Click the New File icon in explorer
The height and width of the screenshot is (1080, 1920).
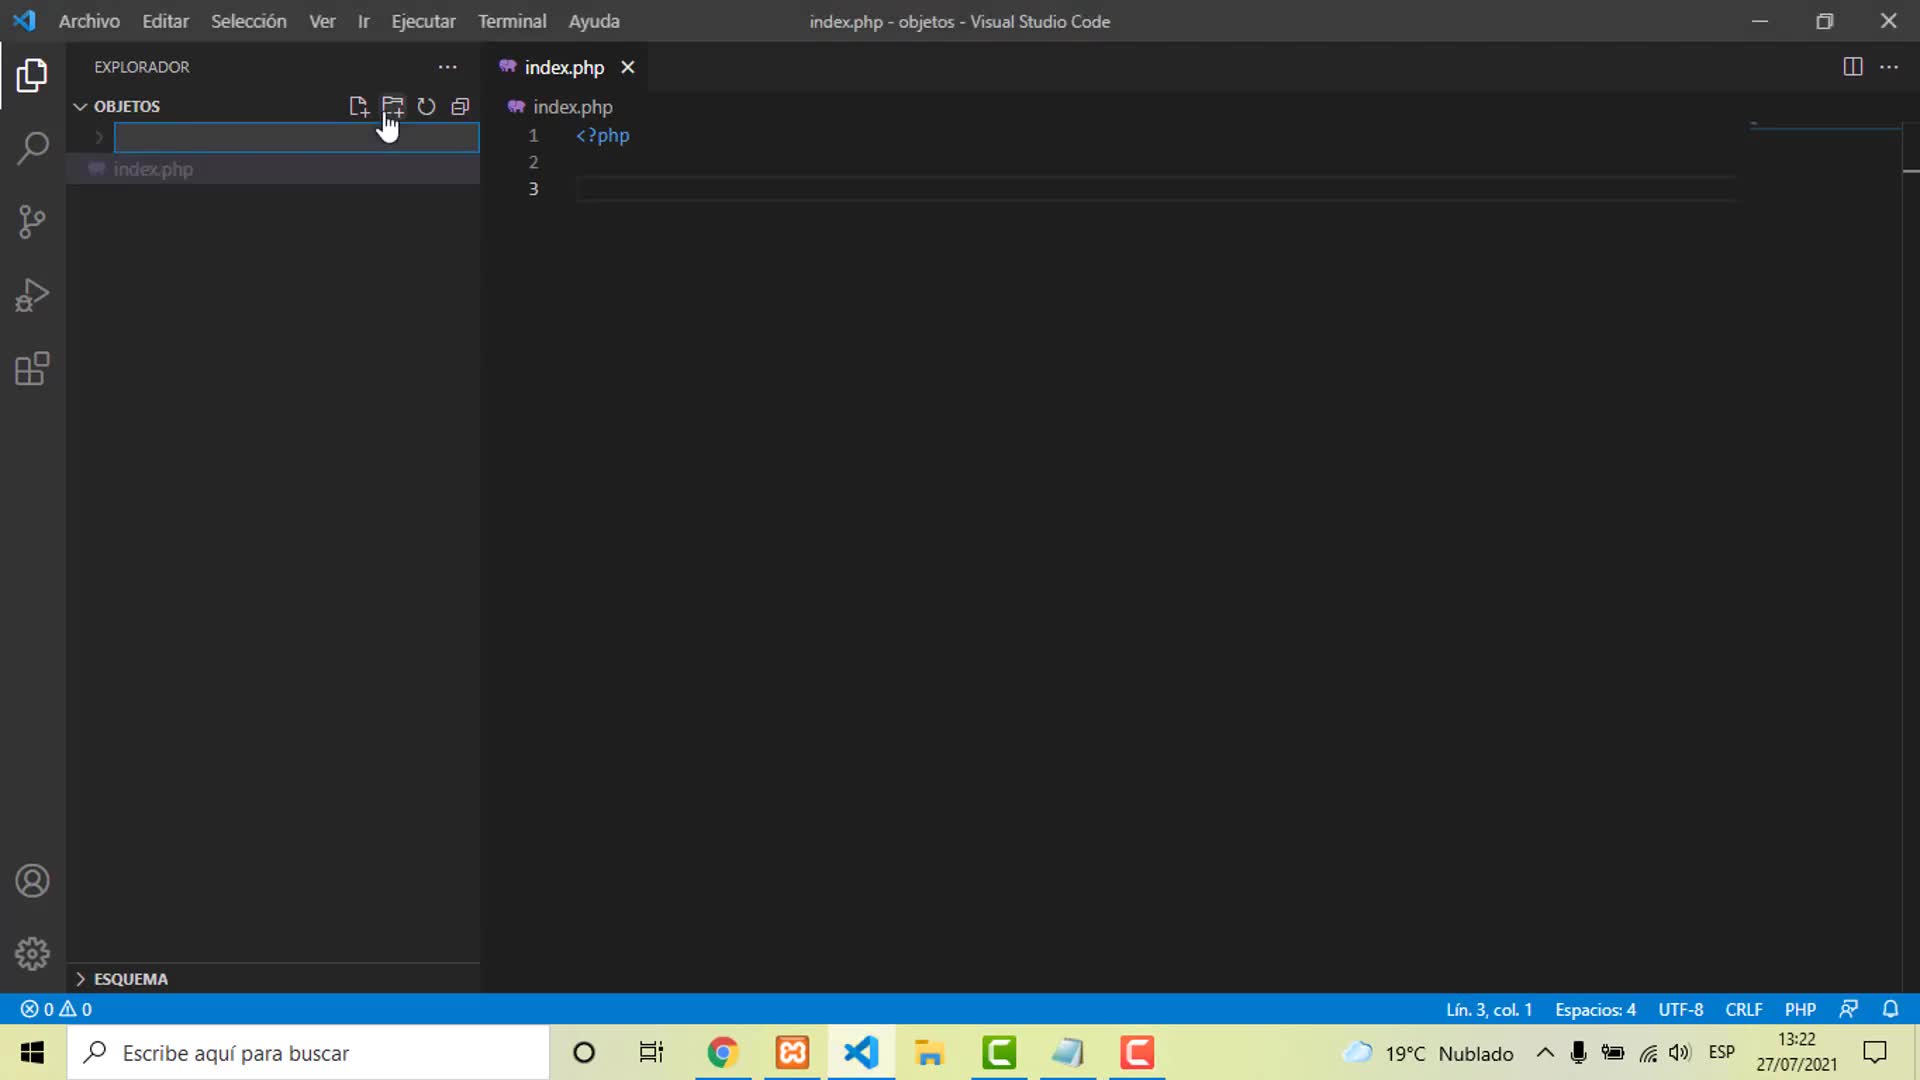click(x=358, y=106)
